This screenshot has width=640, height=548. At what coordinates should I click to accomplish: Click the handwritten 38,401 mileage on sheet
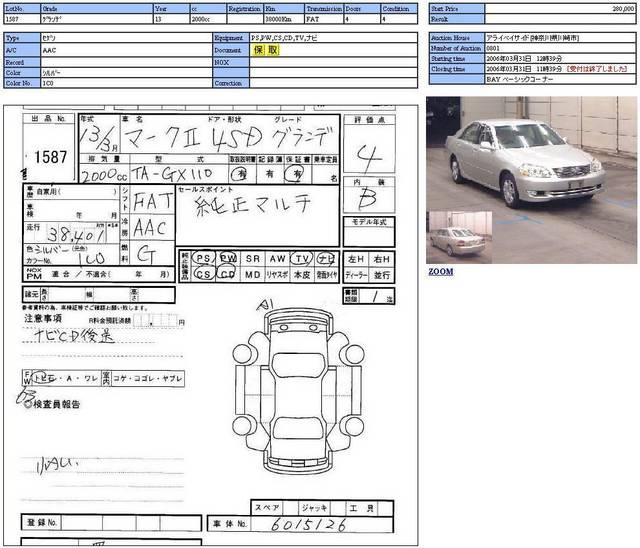[x=76, y=234]
